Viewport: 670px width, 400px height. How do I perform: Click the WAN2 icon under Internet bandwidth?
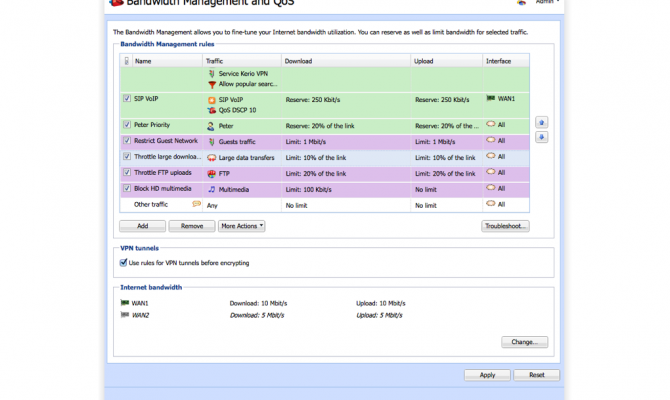point(125,315)
